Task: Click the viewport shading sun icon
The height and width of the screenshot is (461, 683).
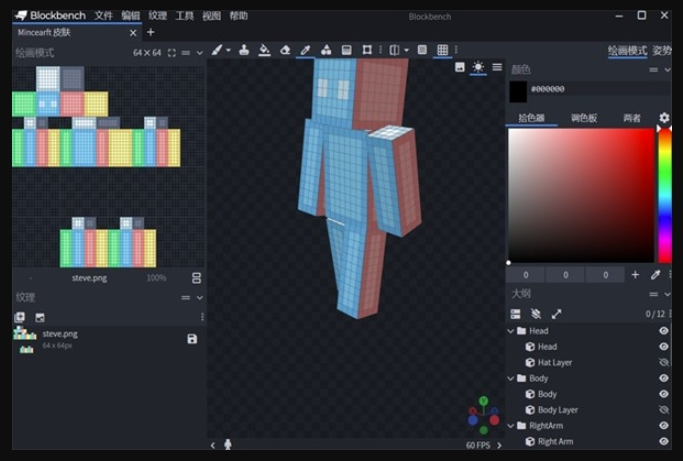Action: click(x=478, y=67)
